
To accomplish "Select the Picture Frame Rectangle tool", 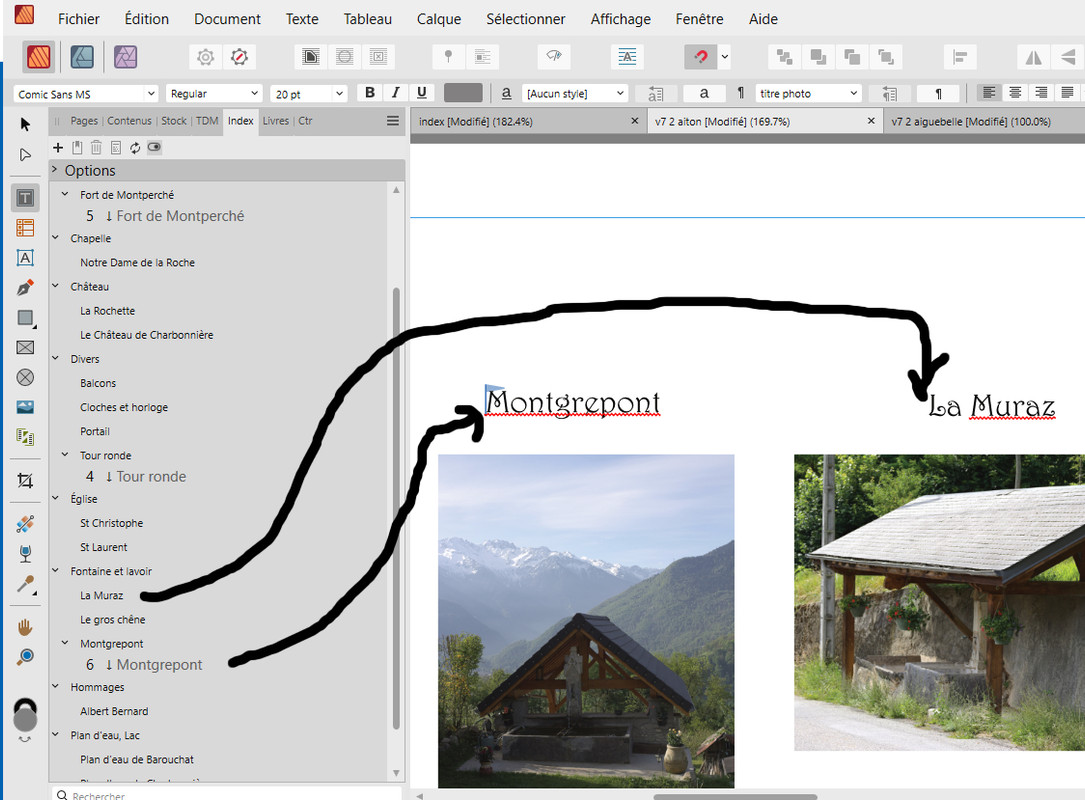I will pyautogui.click(x=25, y=347).
